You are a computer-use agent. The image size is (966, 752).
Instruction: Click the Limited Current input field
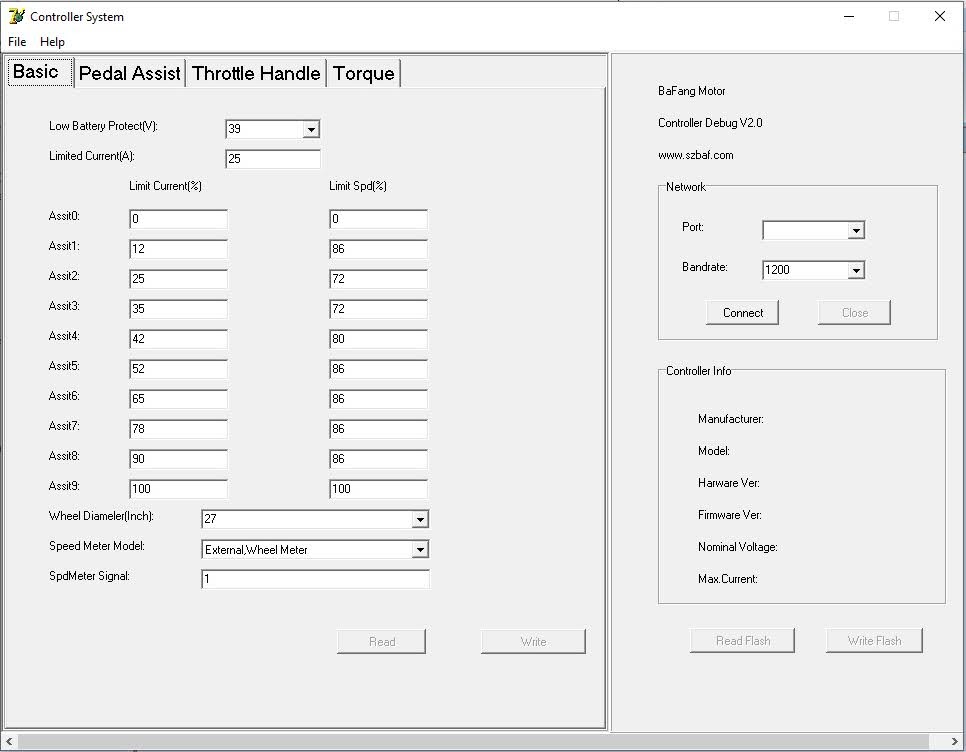coord(273,159)
